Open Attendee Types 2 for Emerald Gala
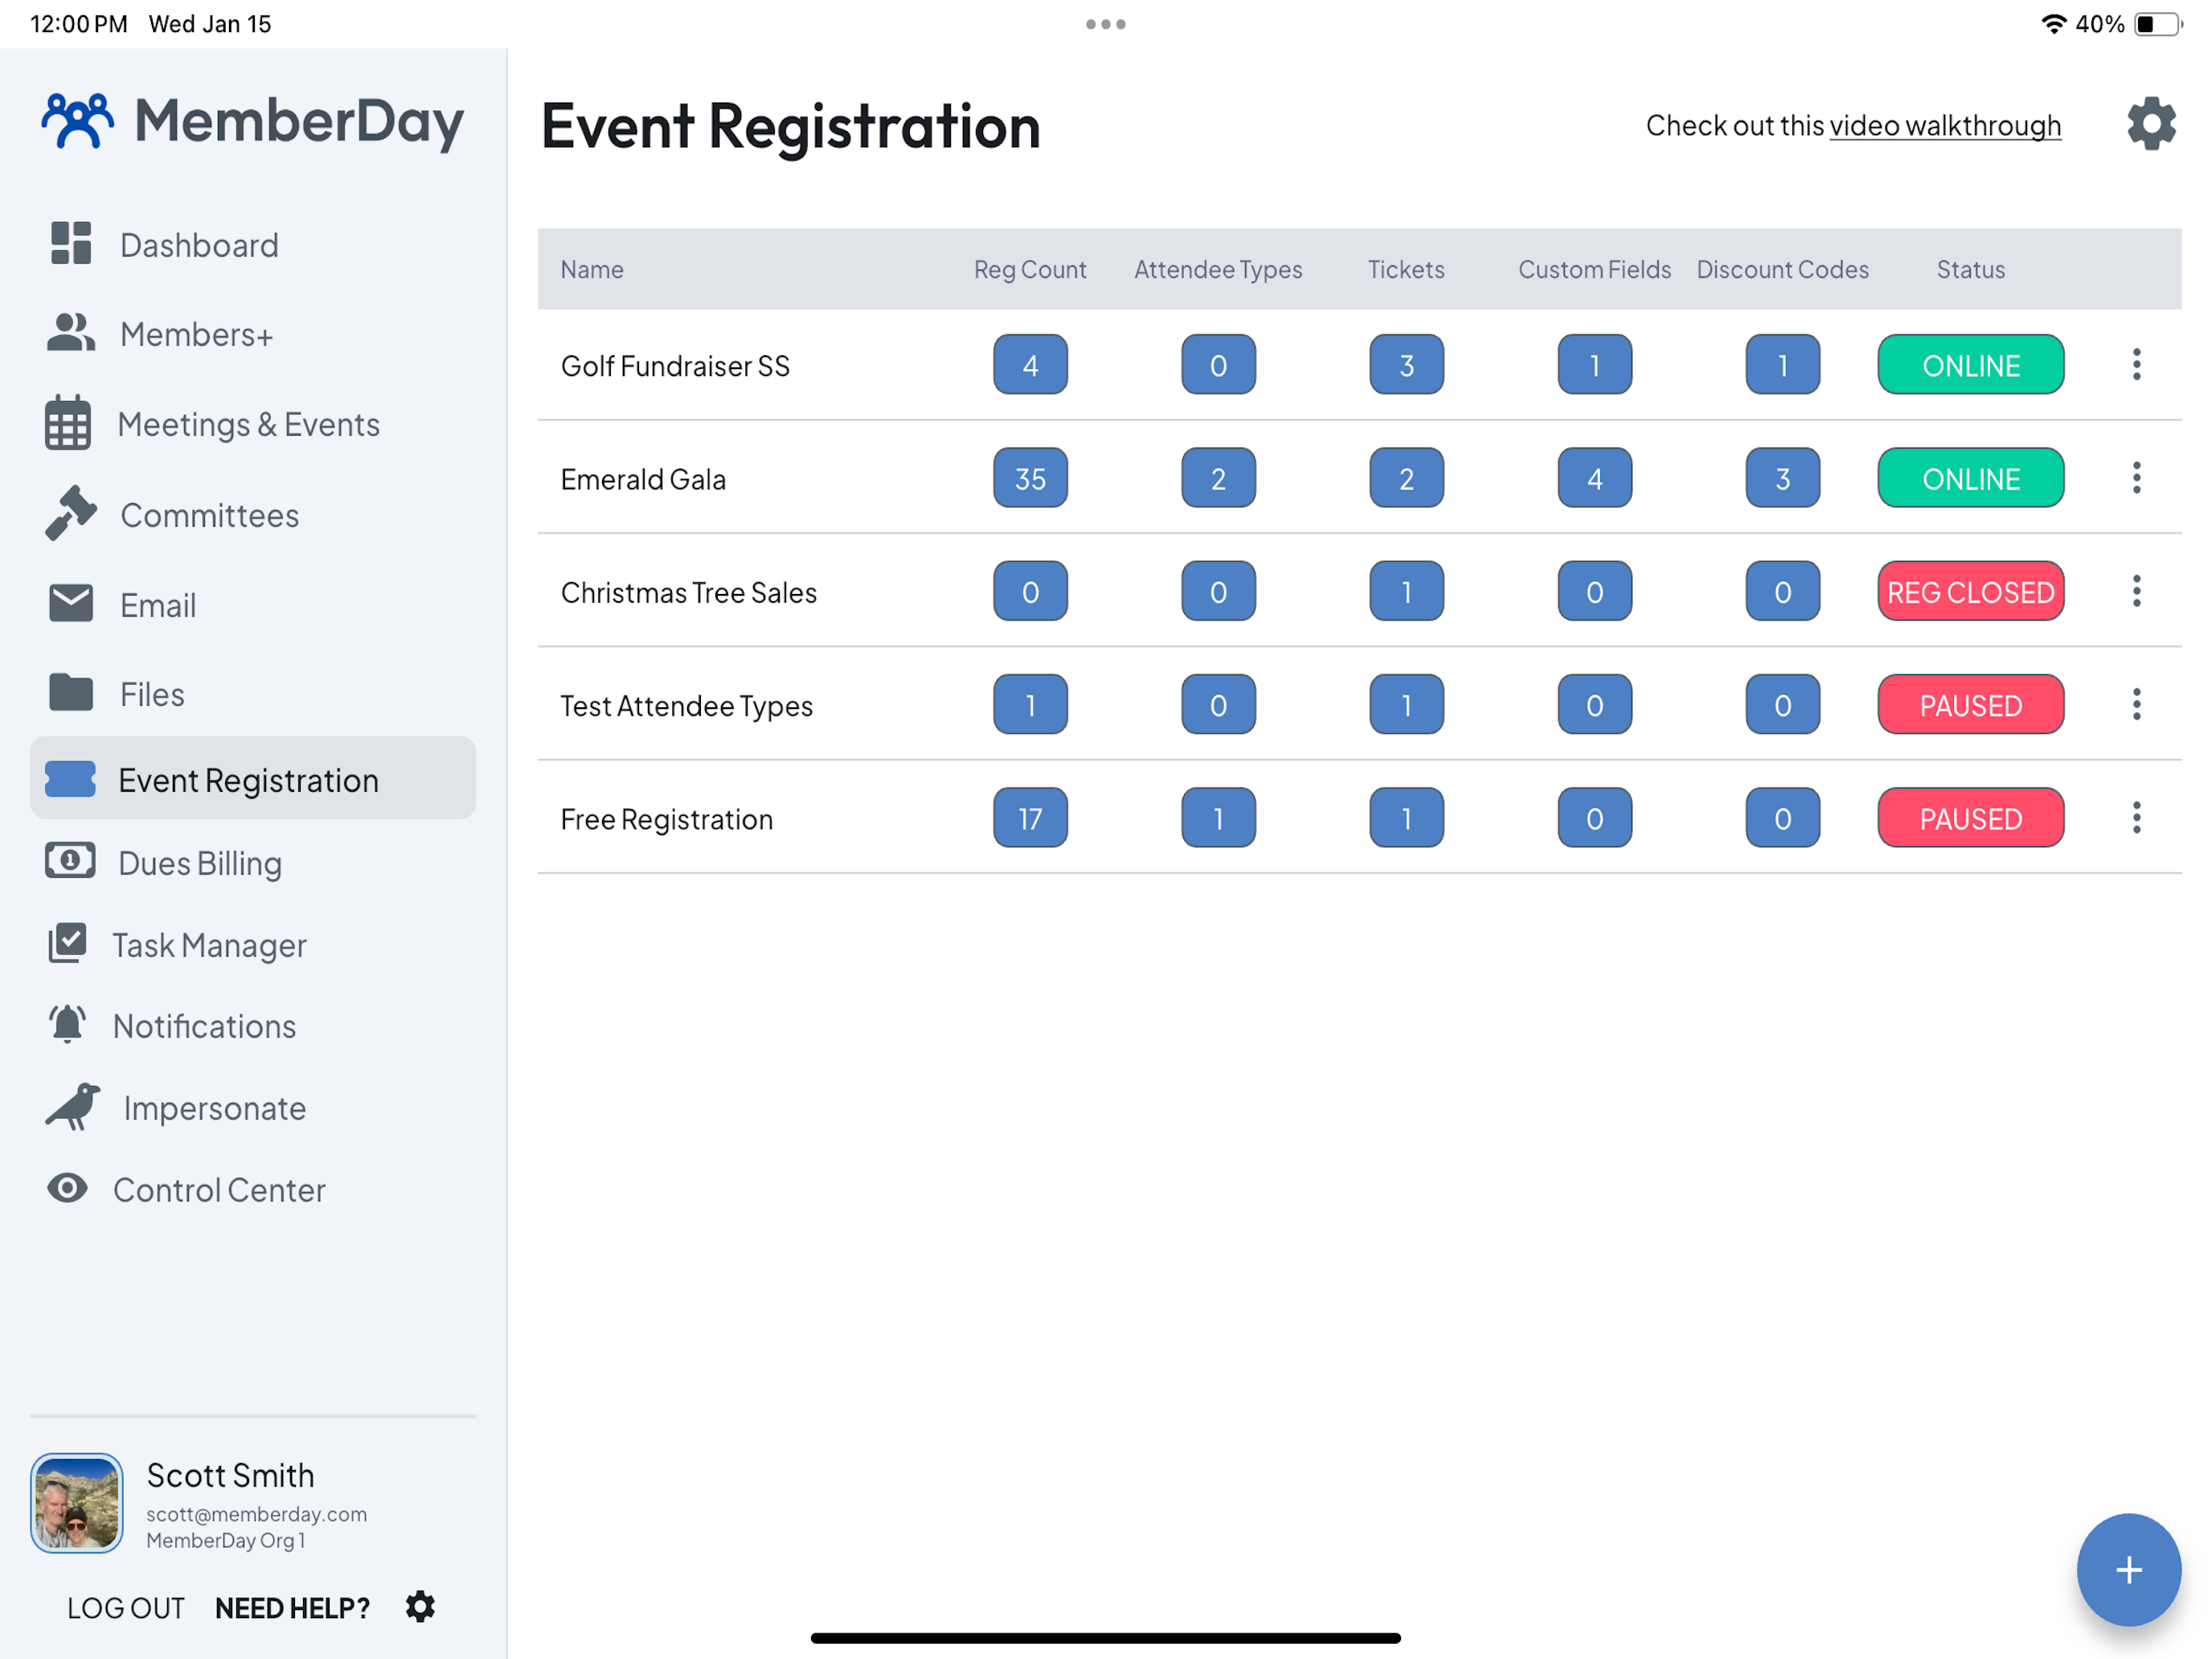The height and width of the screenshot is (1659, 2212). [1218, 477]
